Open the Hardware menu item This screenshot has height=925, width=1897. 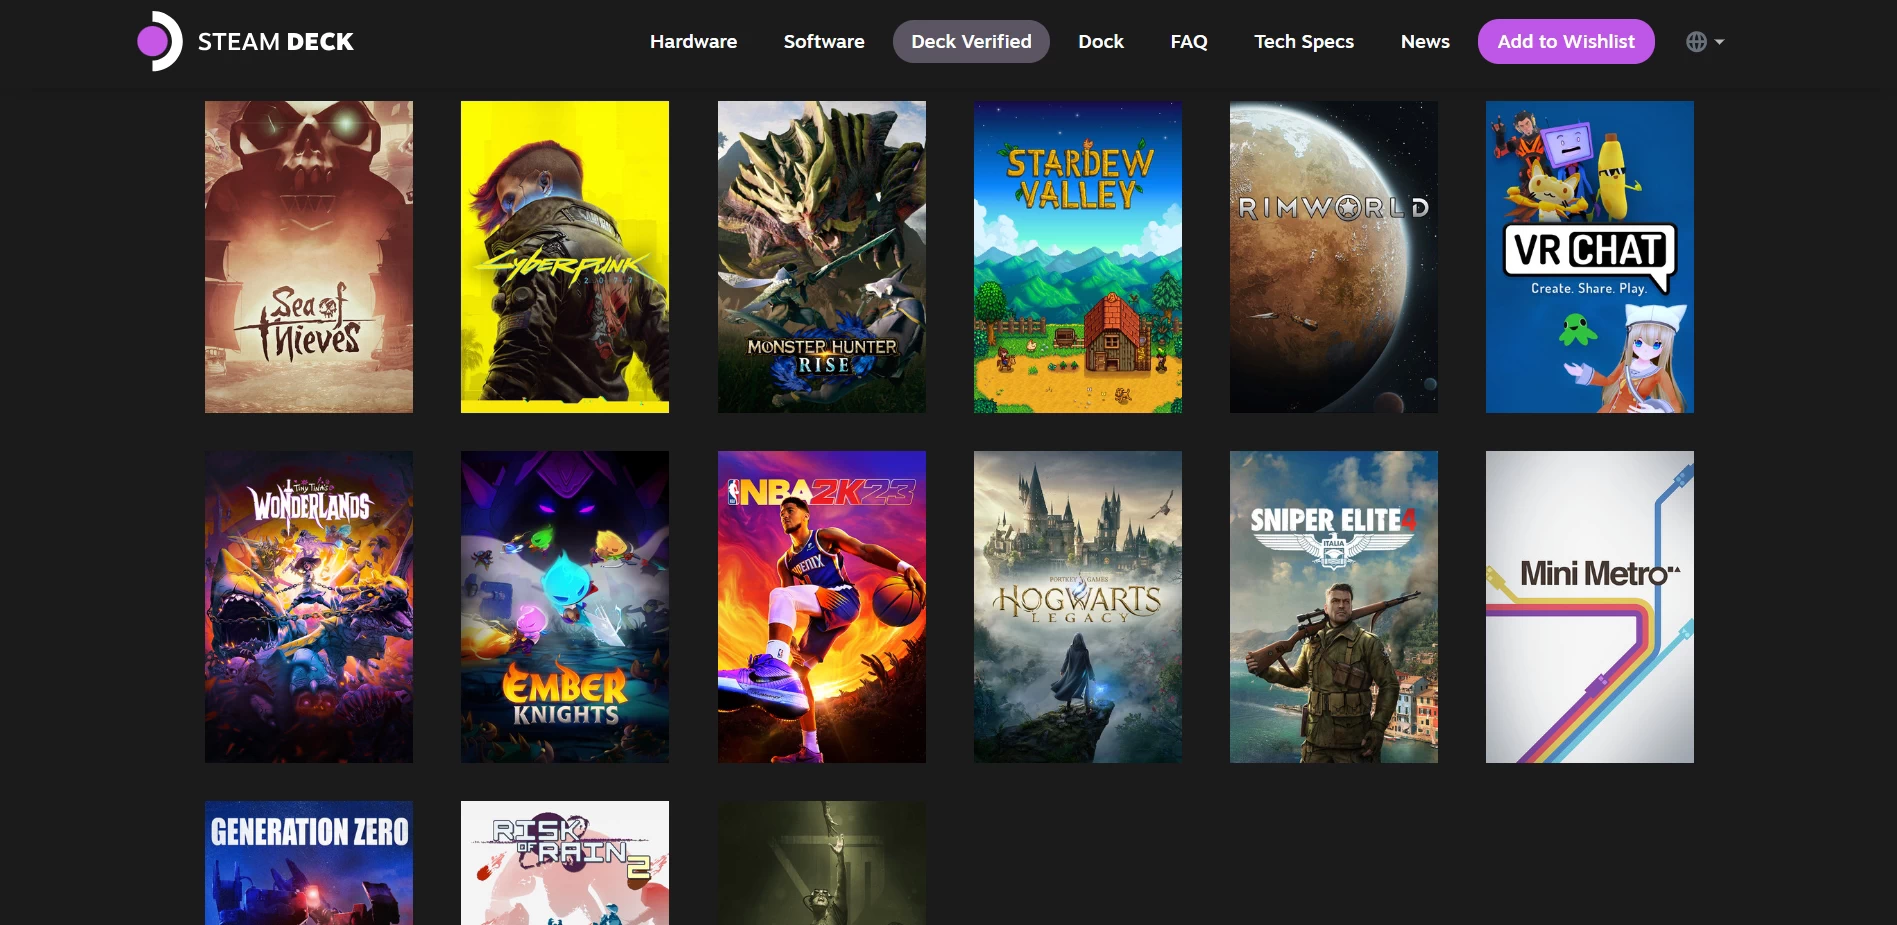(693, 42)
